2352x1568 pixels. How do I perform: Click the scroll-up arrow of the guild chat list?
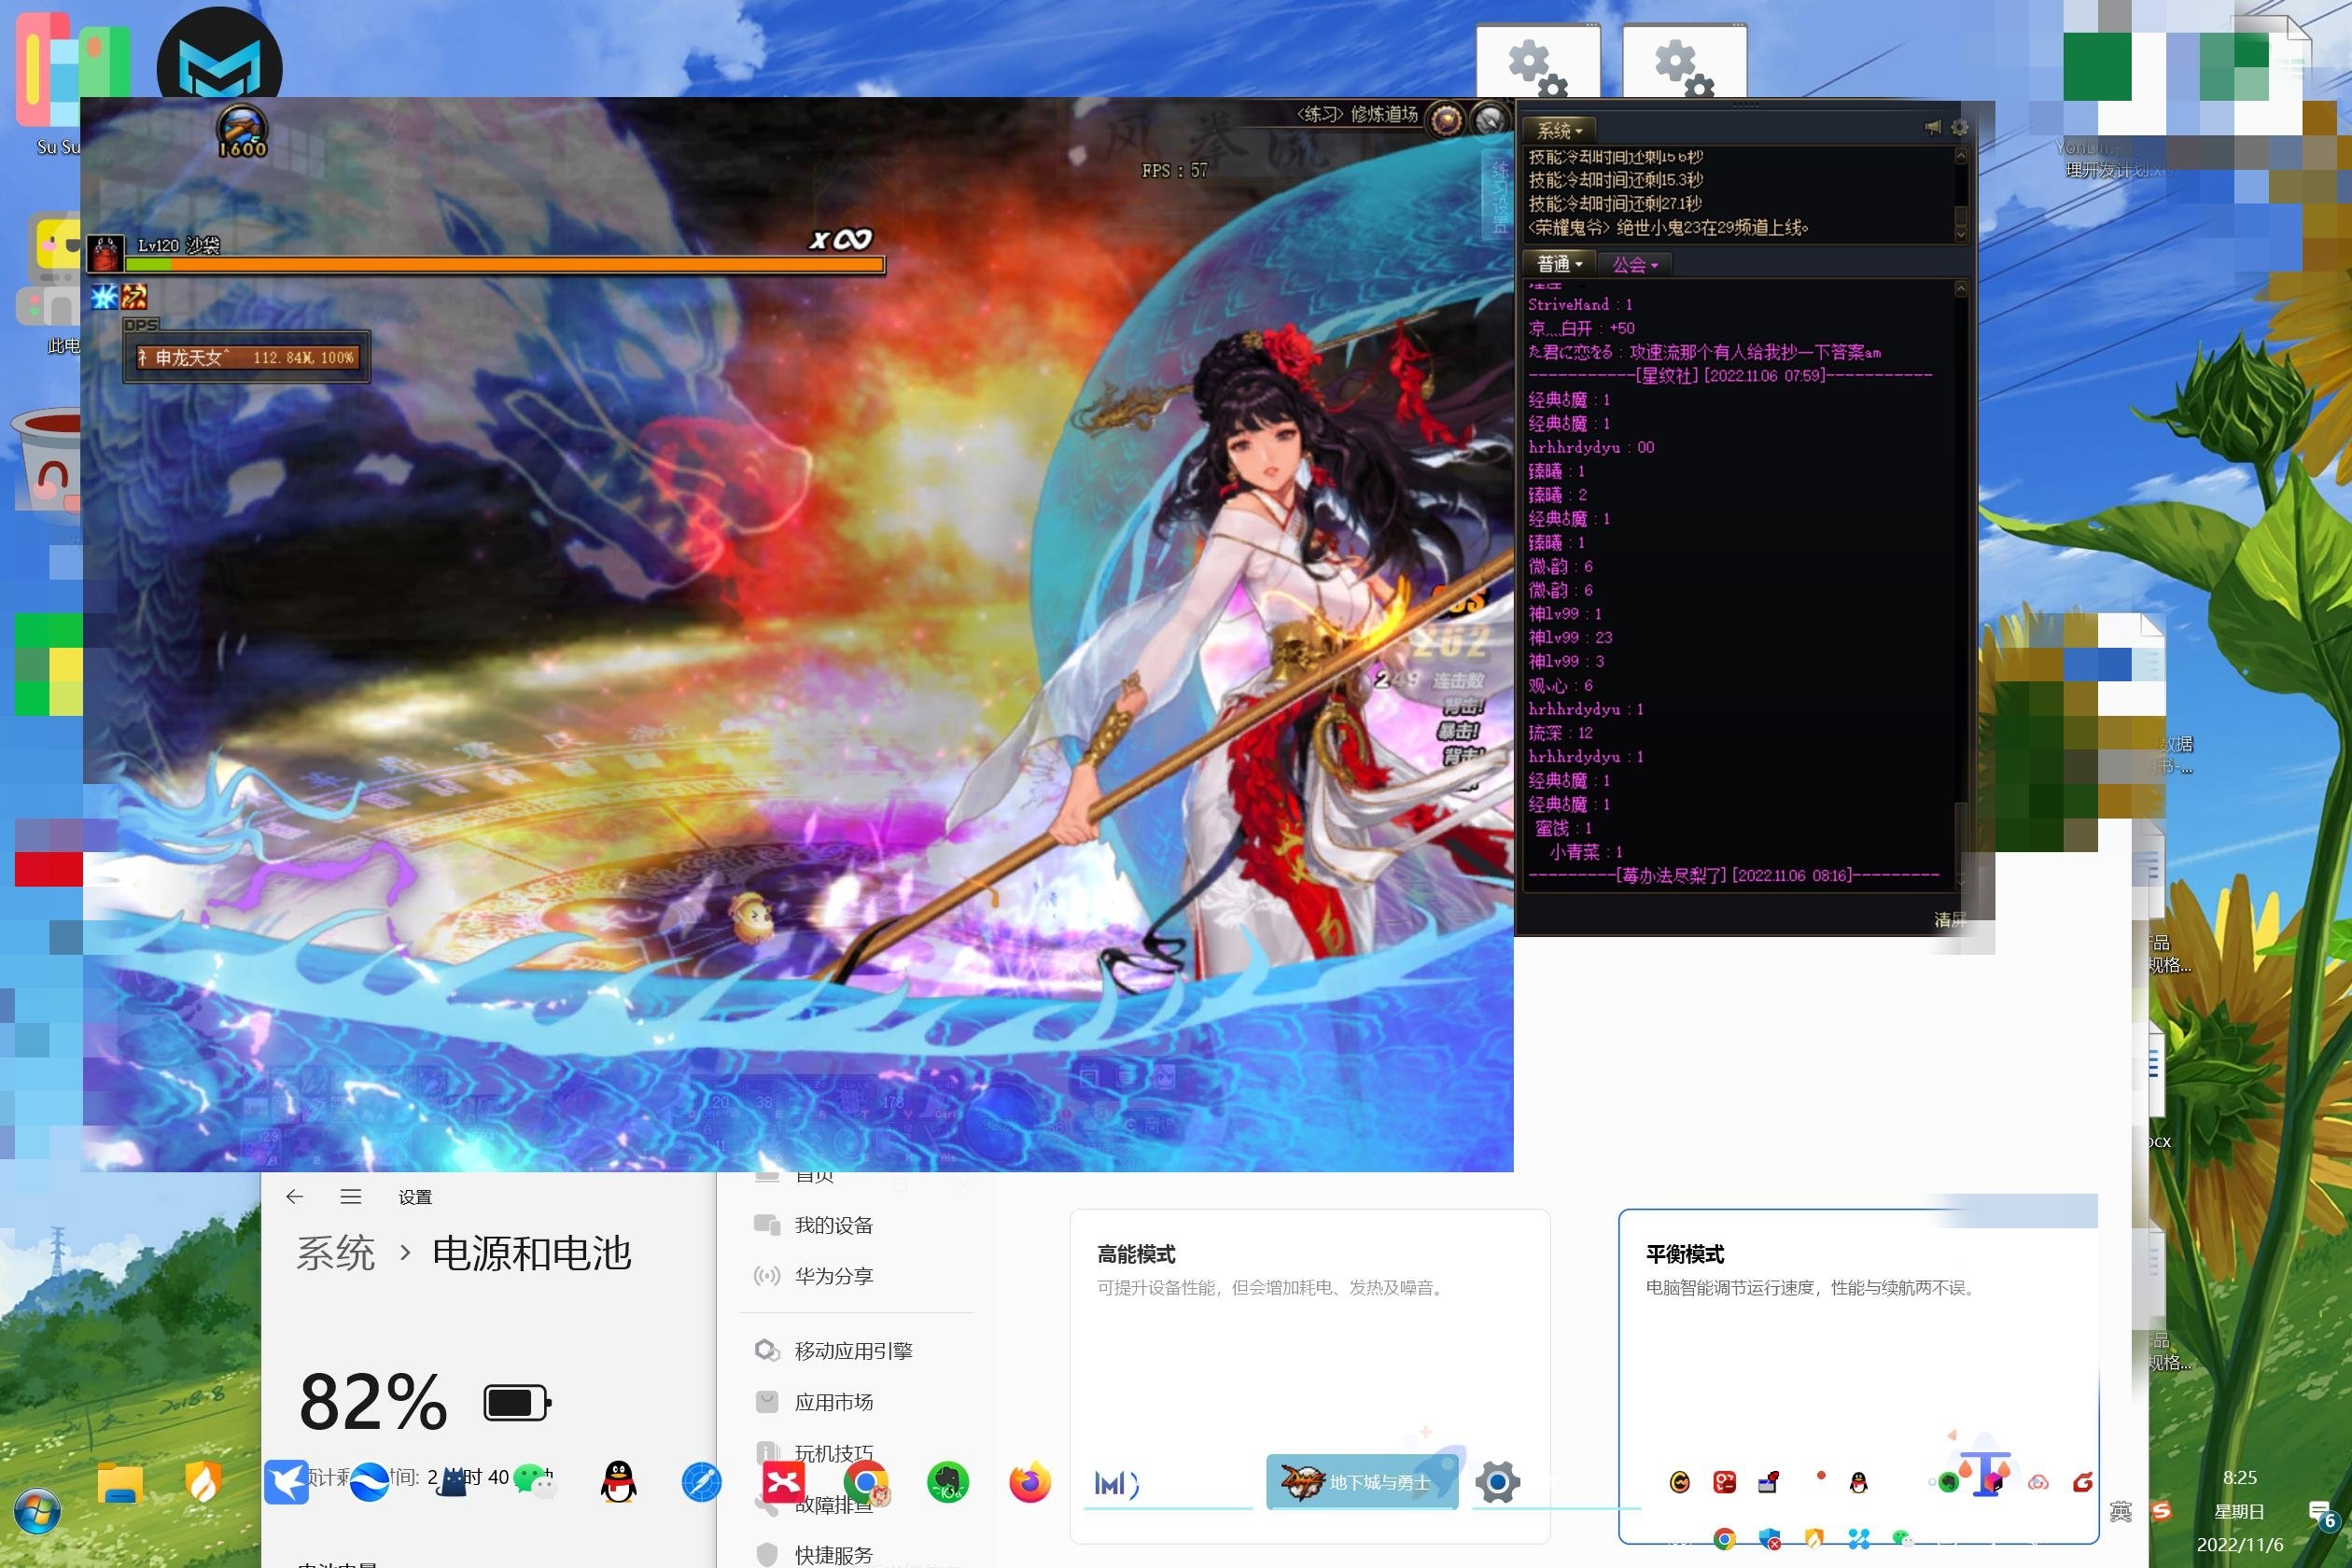pos(1960,289)
